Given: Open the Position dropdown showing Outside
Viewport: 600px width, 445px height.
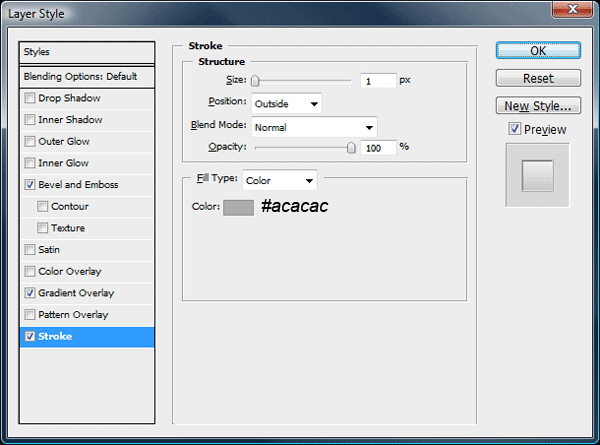Looking at the screenshot, I should pyautogui.click(x=287, y=104).
